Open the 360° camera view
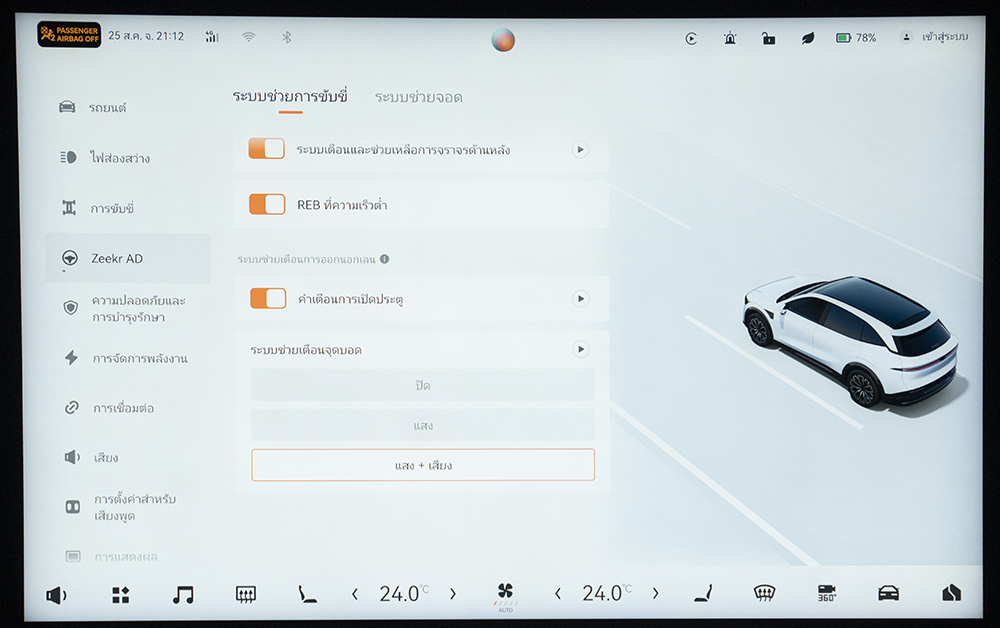 point(826,593)
